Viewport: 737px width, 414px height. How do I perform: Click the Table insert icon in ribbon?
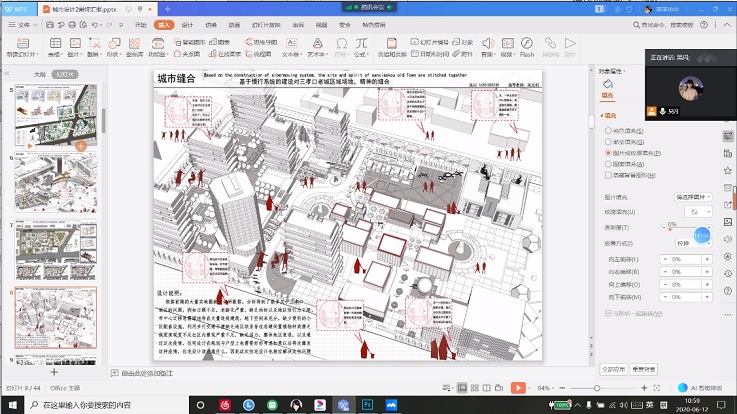point(54,44)
